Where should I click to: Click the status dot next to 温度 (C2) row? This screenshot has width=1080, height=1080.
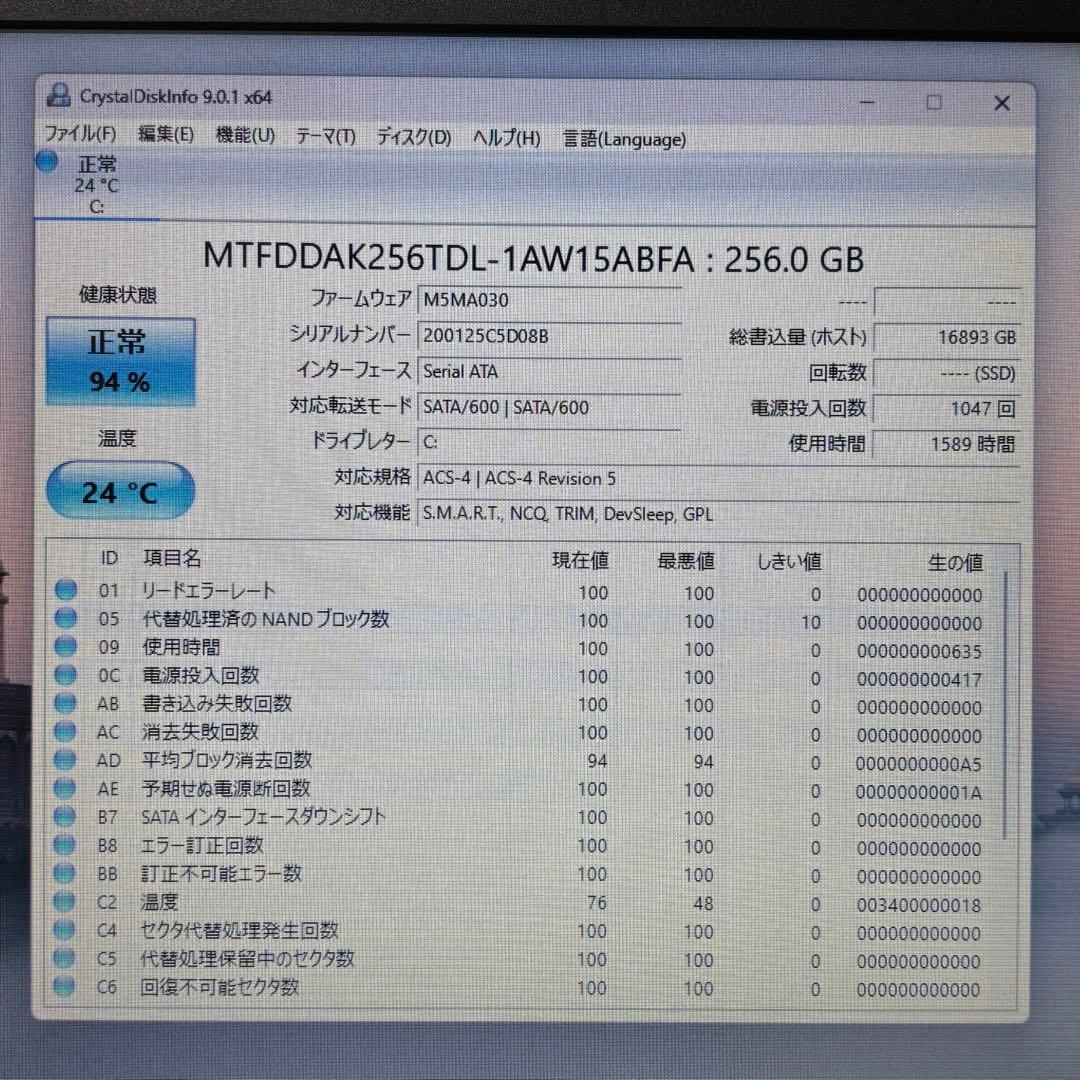(64, 902)
